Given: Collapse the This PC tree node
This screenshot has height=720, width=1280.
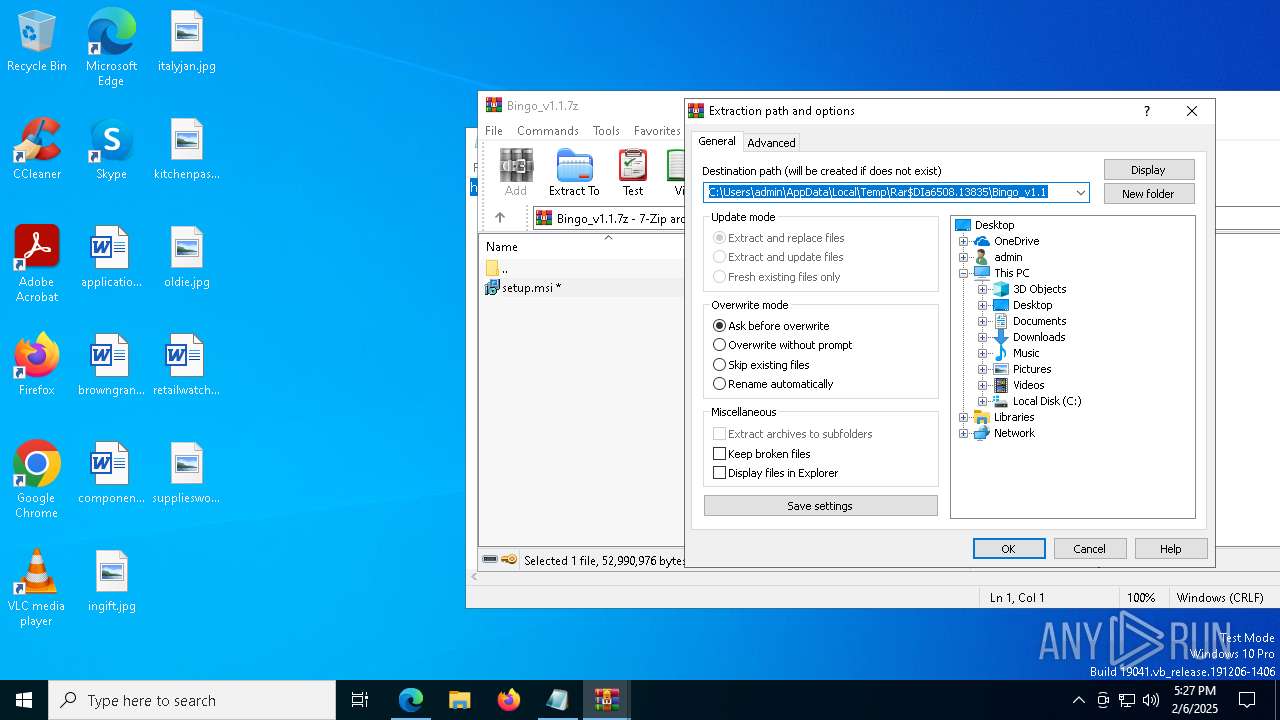Looking at the screenshot, I should pos(963,273).
